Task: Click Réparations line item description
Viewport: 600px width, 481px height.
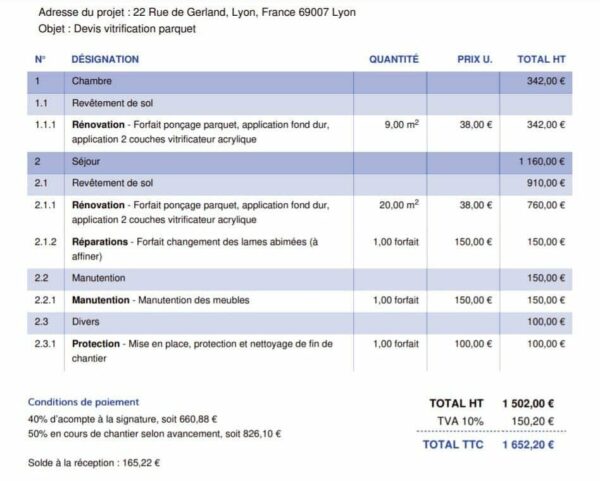Action: click(195, 249)
